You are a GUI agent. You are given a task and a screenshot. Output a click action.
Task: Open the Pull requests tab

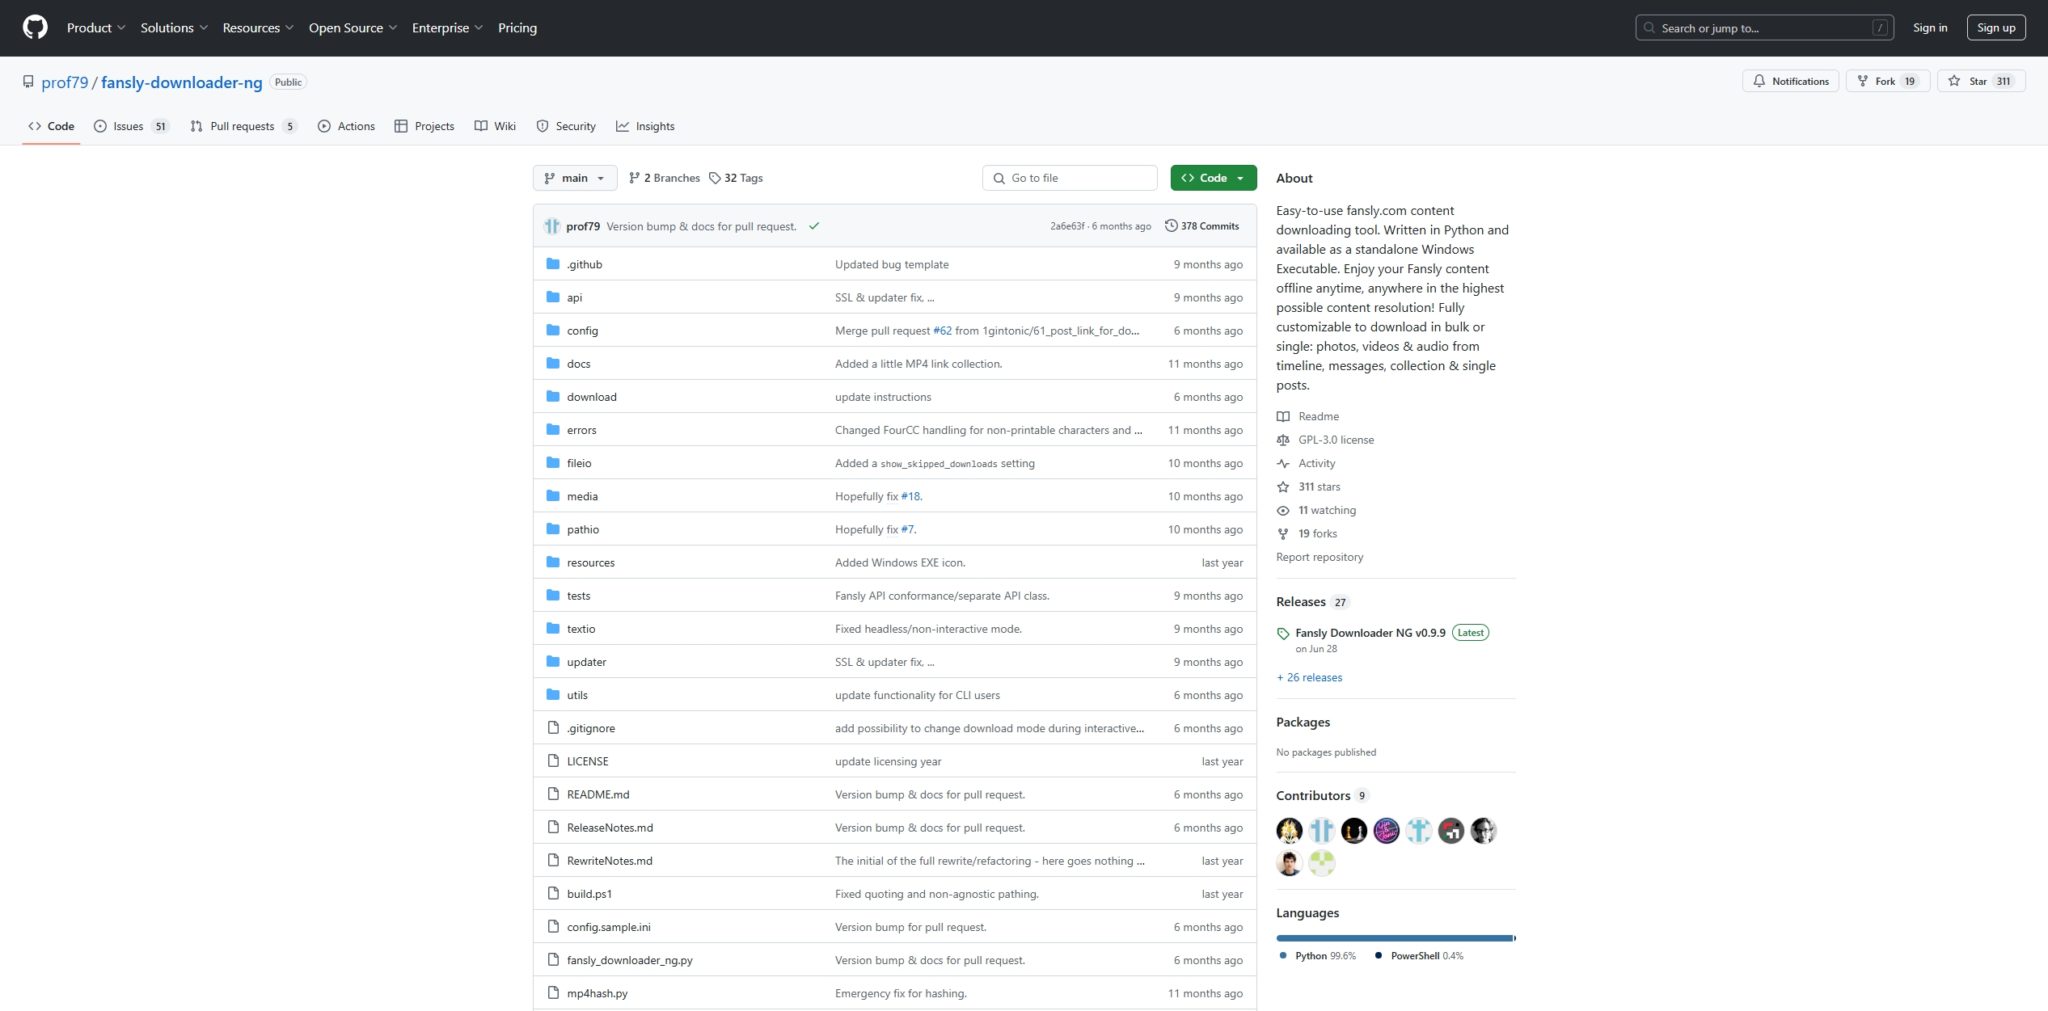pyautogui.click(x=243, y=126)
